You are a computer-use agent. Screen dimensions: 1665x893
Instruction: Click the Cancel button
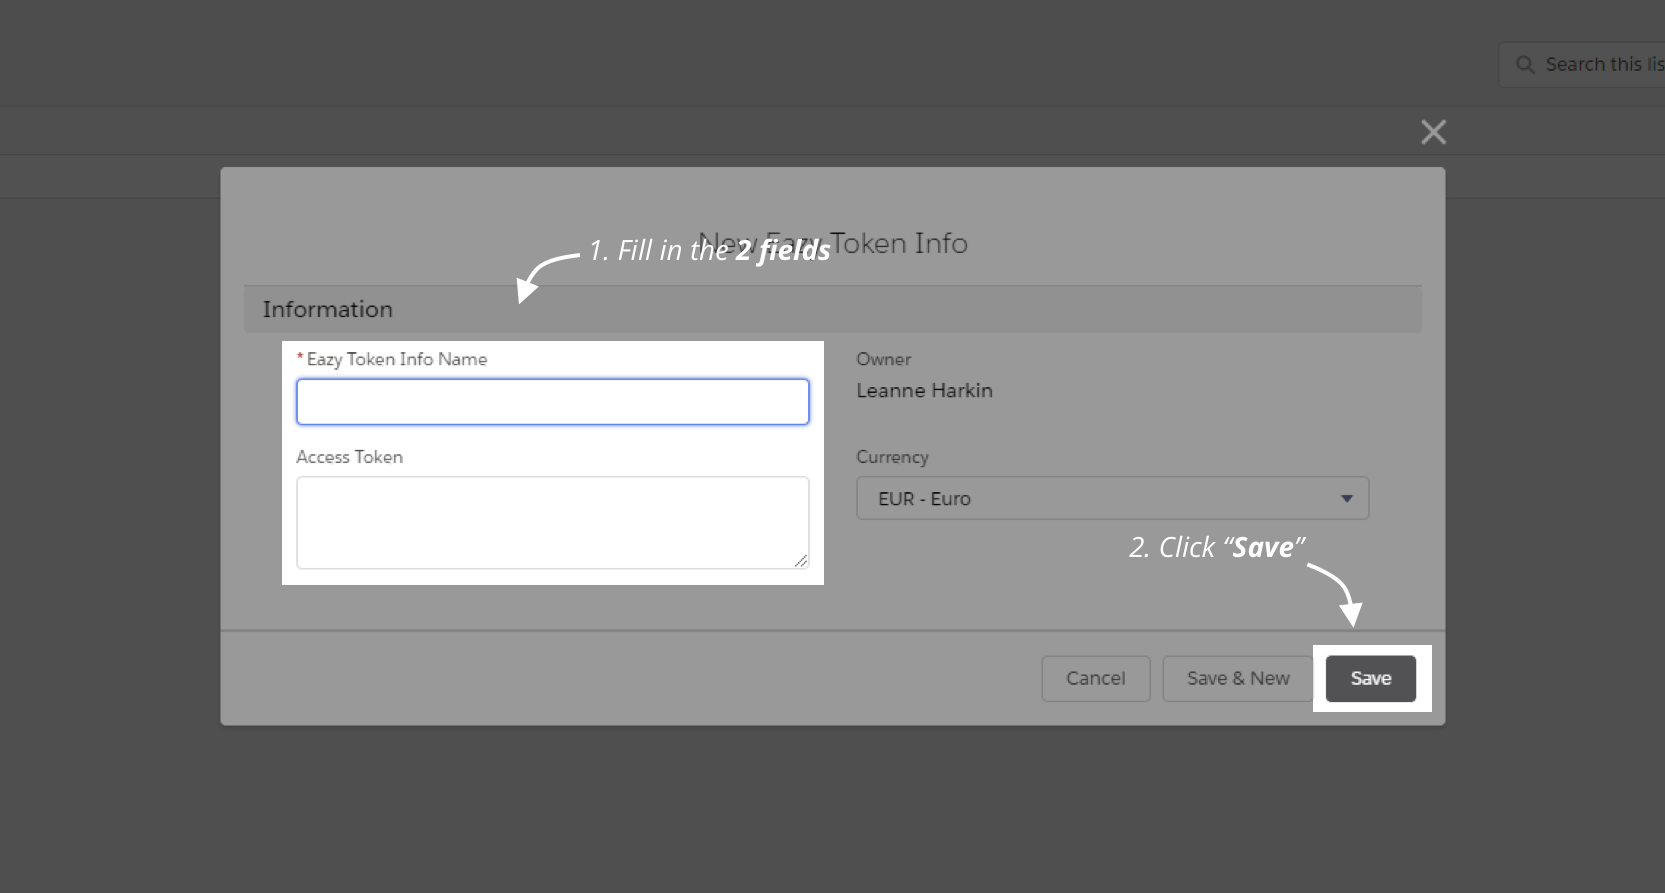click(x=1095, y=678)
